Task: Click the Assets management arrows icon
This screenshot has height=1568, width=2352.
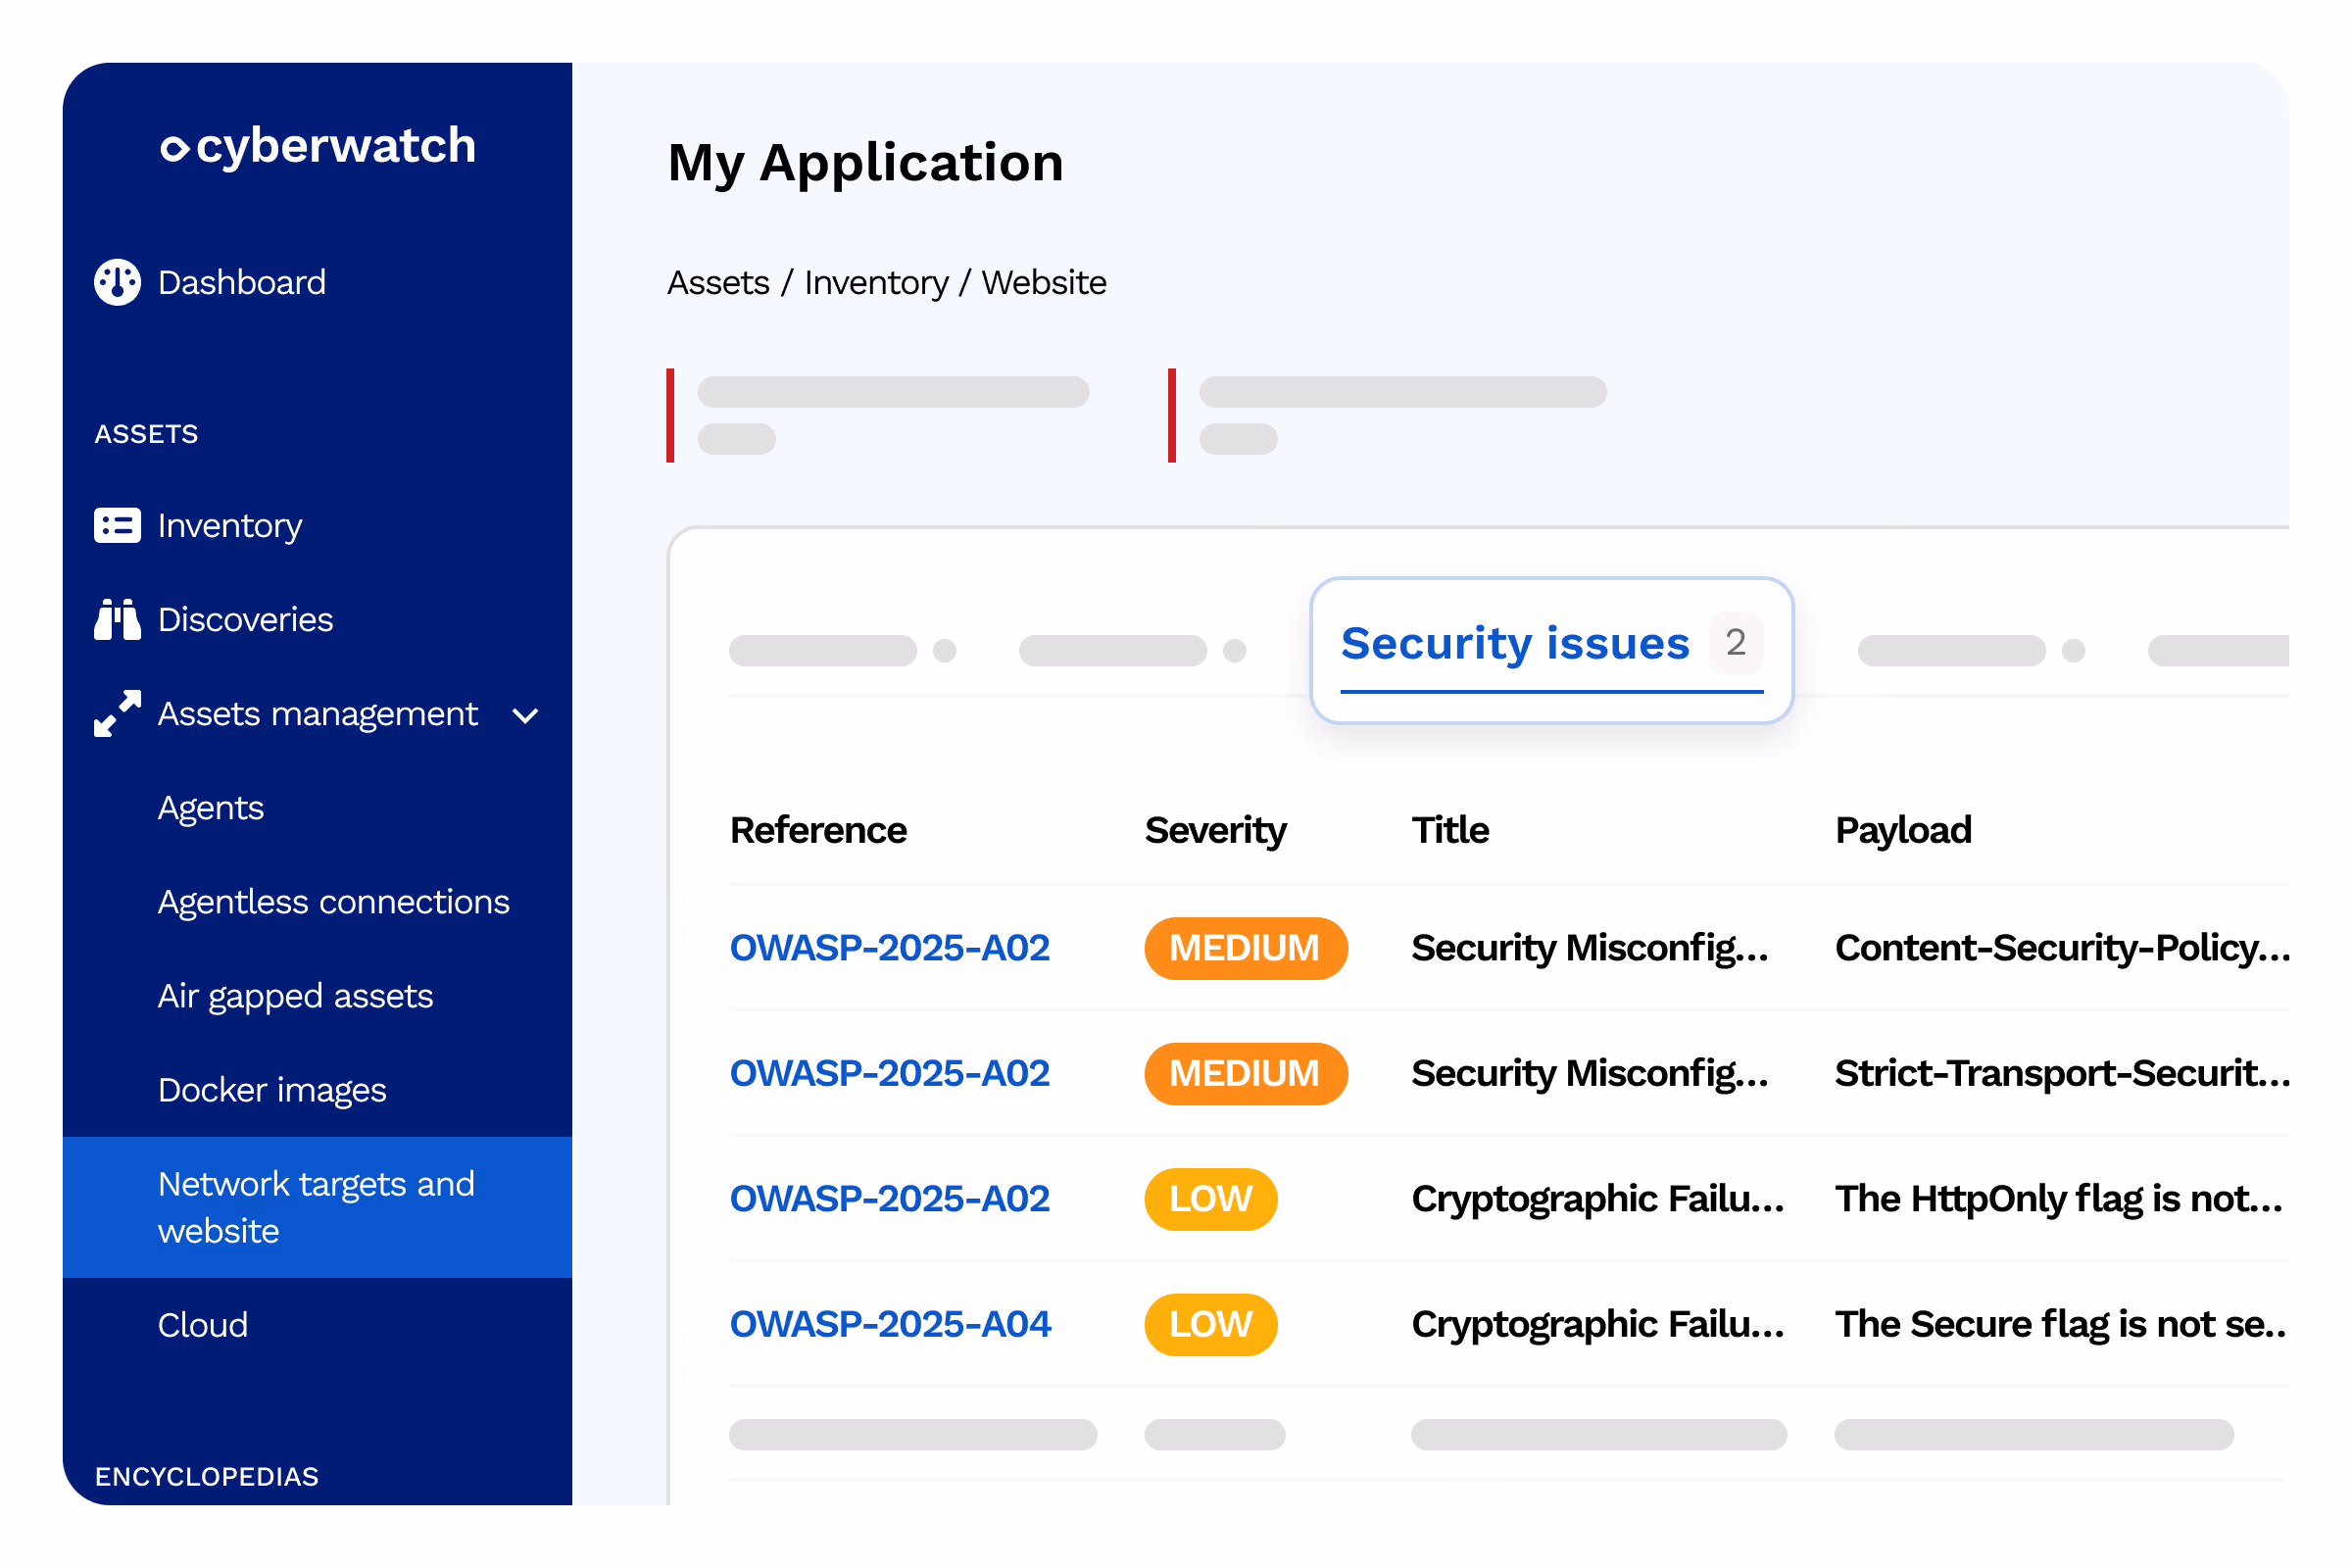Action: [x=118, y=714]
